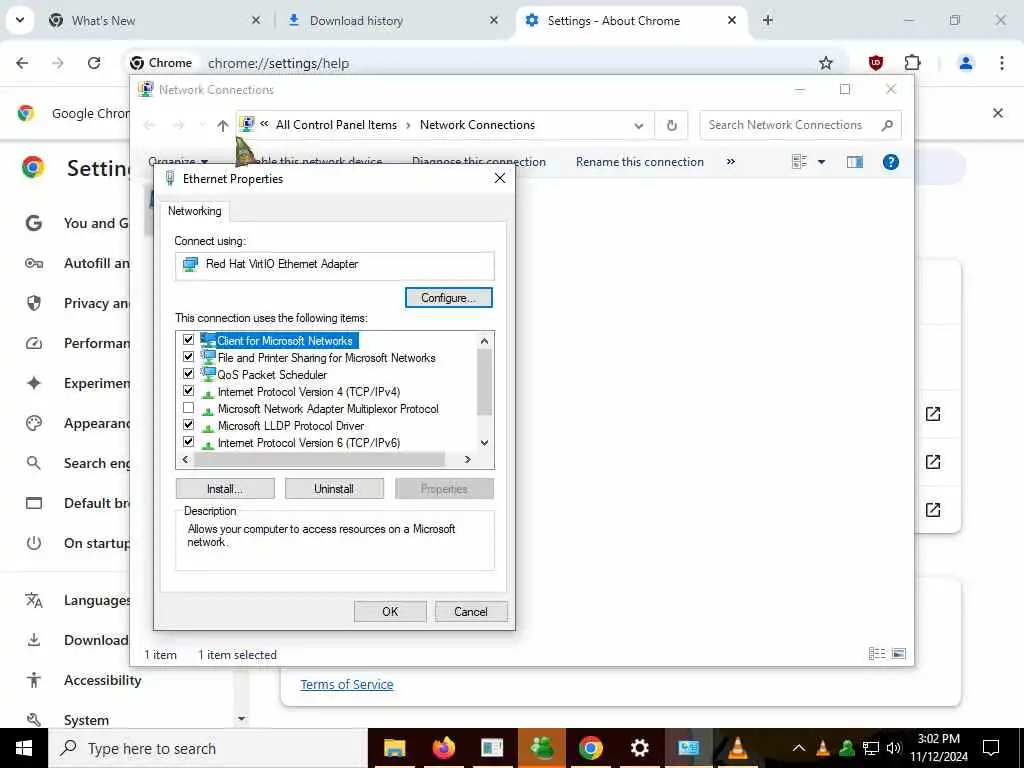Enable Microsoft Network Adapter Multiplexor Protocol checkbox
The width and height of the screenshot is (1024, 768).
(189, 408)
